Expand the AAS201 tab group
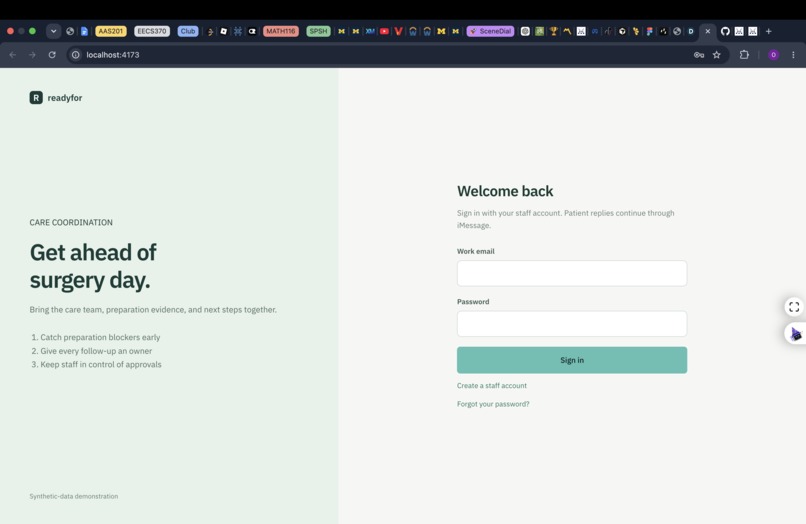The image size is (806, 524). click(111, 31)
